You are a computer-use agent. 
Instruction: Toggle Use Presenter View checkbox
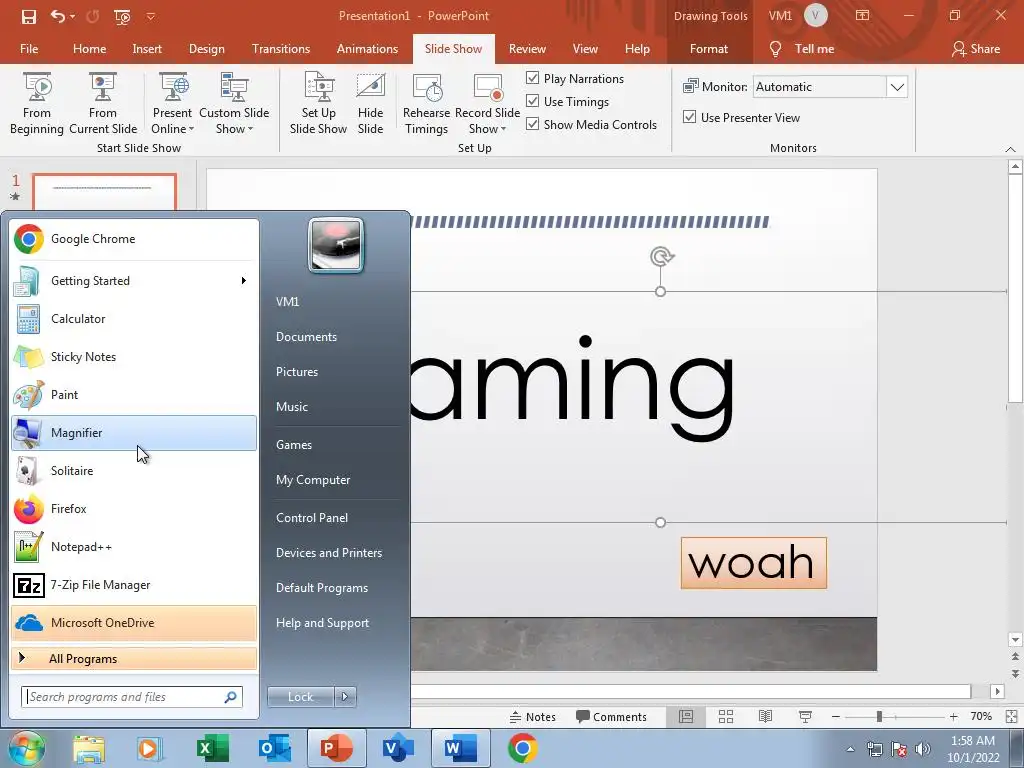tap(689, 118)
